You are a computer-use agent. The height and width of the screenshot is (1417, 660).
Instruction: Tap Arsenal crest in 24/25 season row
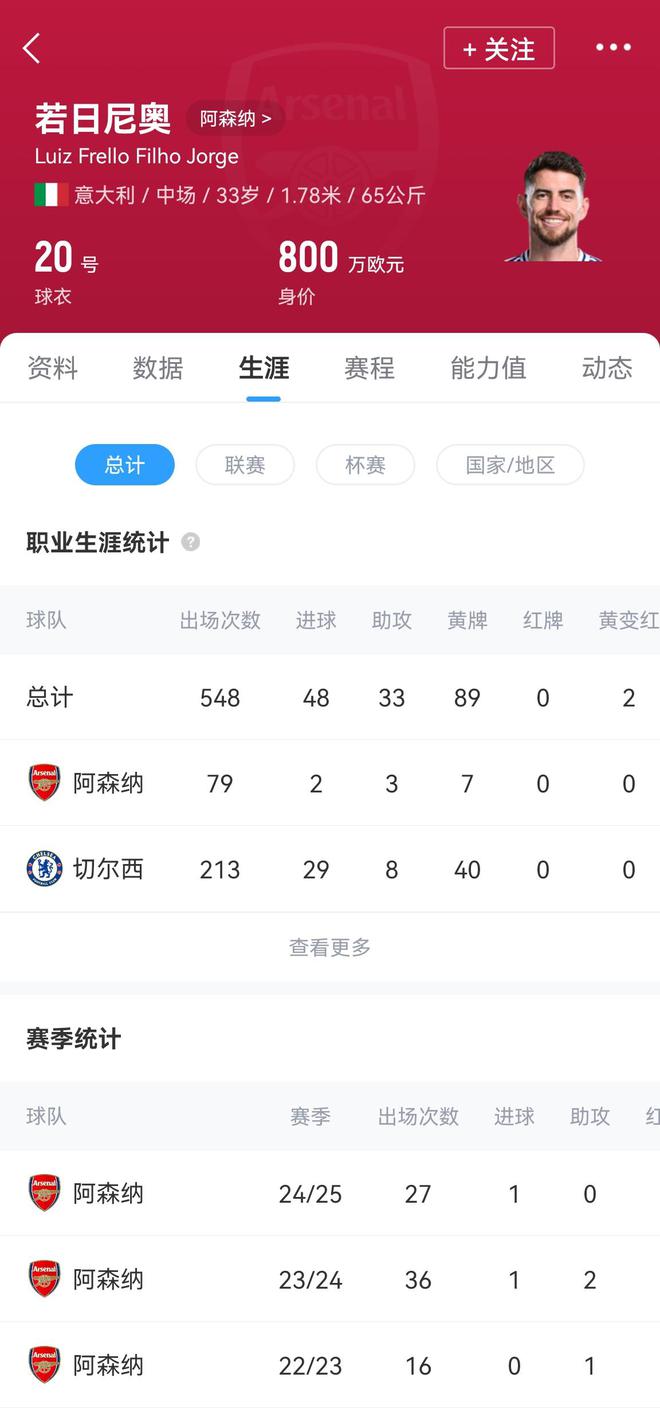(x=44, y=1193)
